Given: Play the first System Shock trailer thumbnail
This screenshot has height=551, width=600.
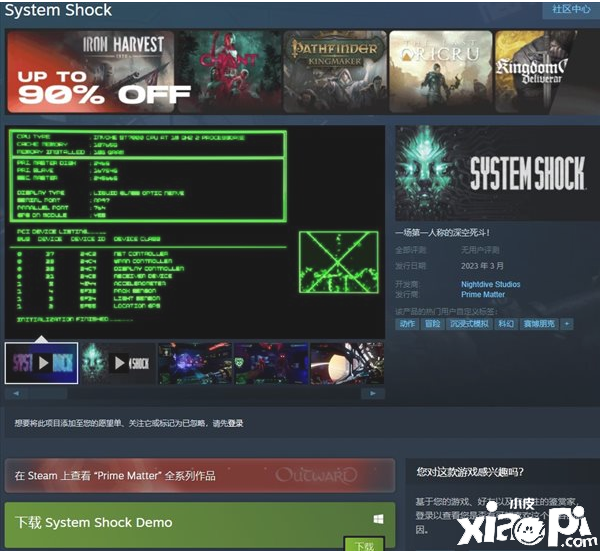Looking at the screenshot, I should pyautogui.click(x=42, y=363).
